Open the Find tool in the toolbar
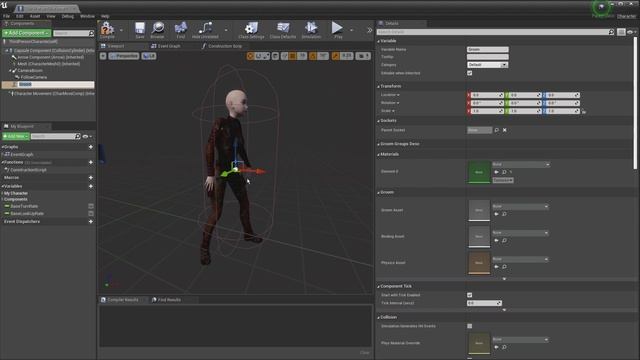 tap(180, 29)
